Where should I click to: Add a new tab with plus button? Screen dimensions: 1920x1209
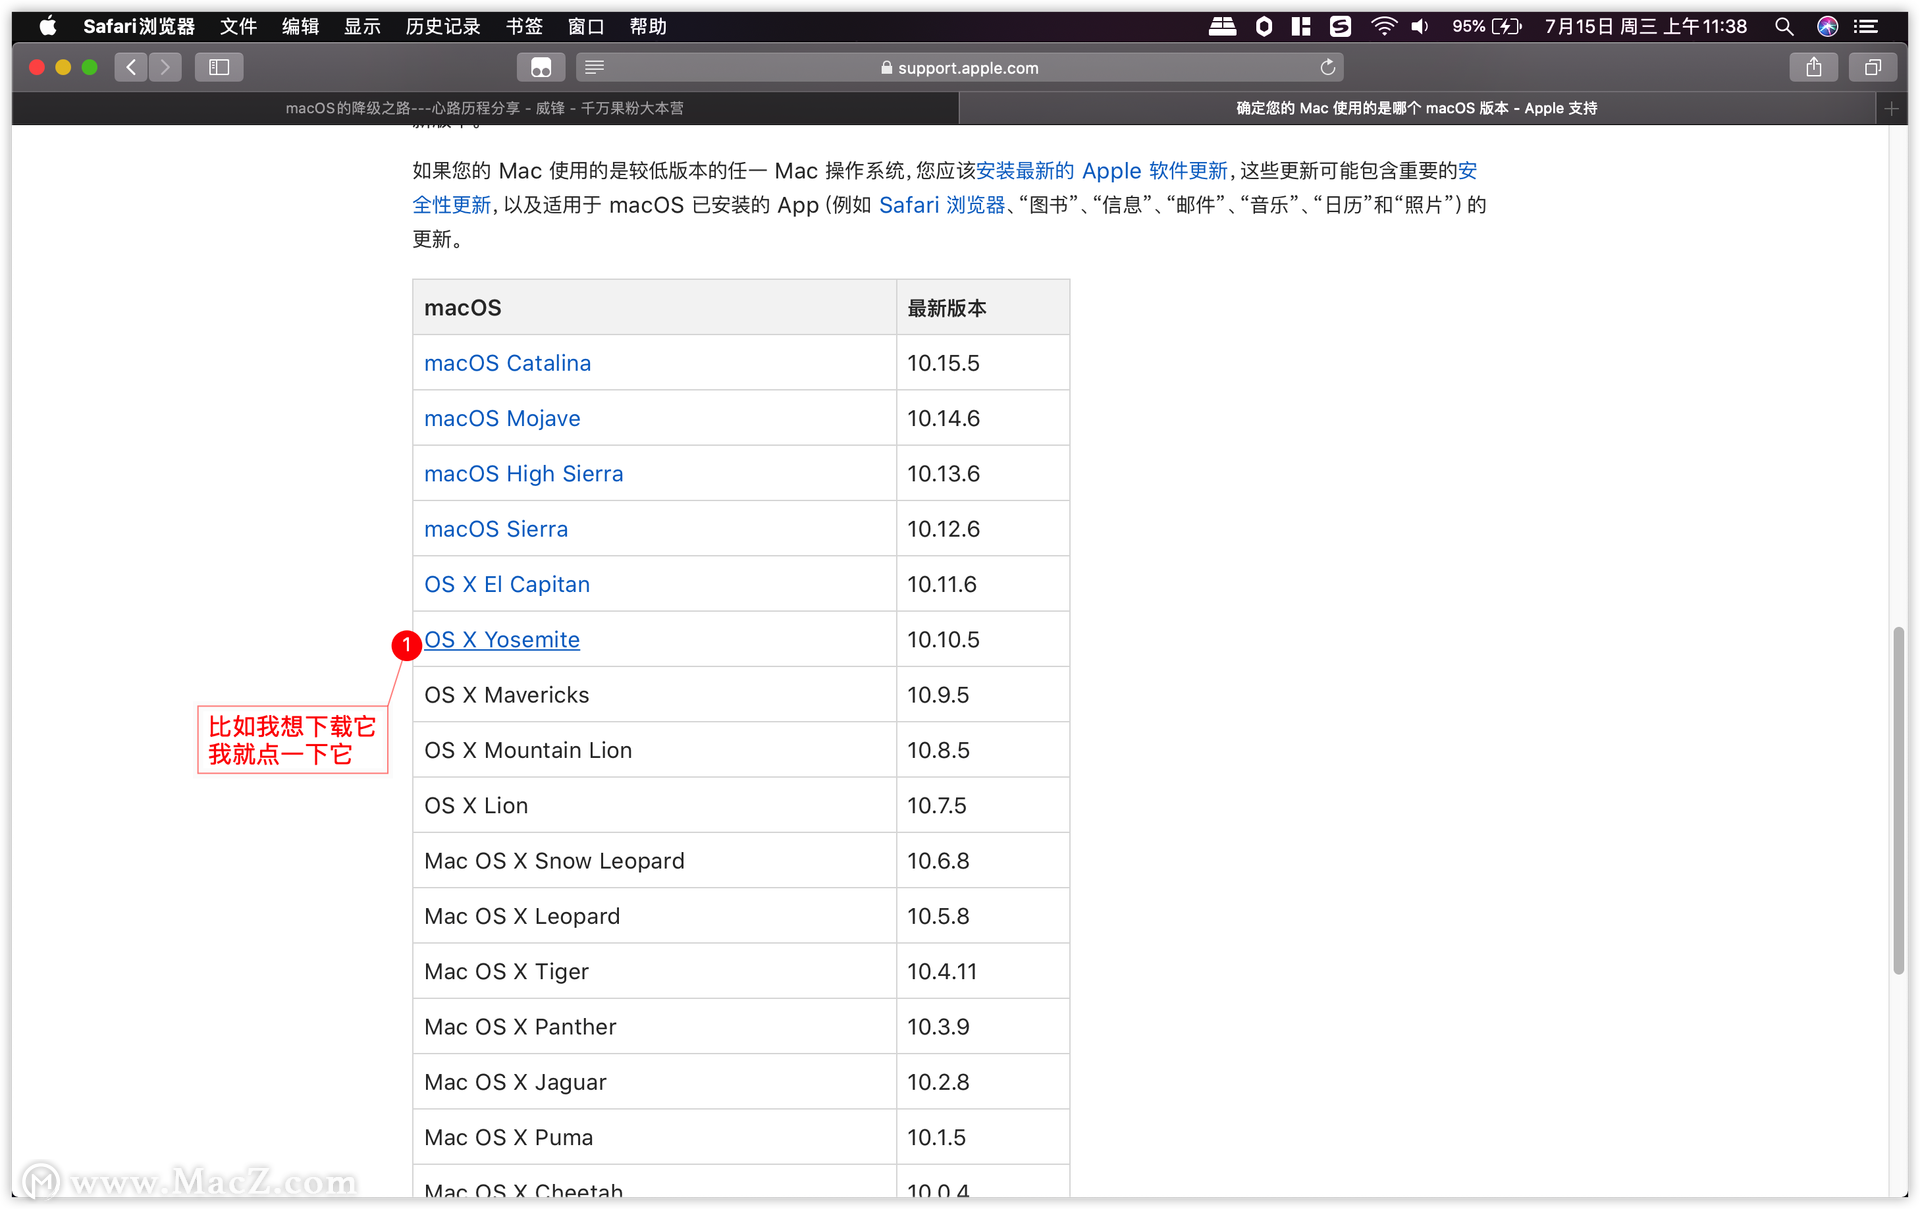tap(1891, 108)
